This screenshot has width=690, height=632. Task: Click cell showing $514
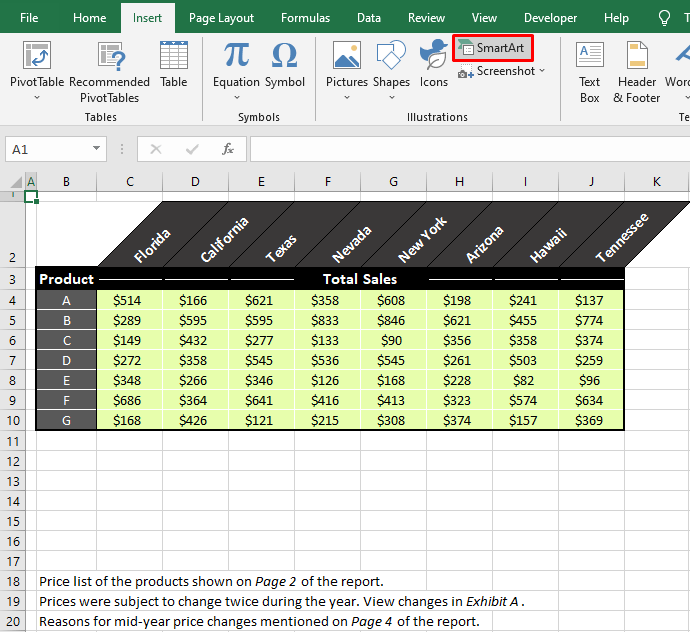tap(130, 301)
